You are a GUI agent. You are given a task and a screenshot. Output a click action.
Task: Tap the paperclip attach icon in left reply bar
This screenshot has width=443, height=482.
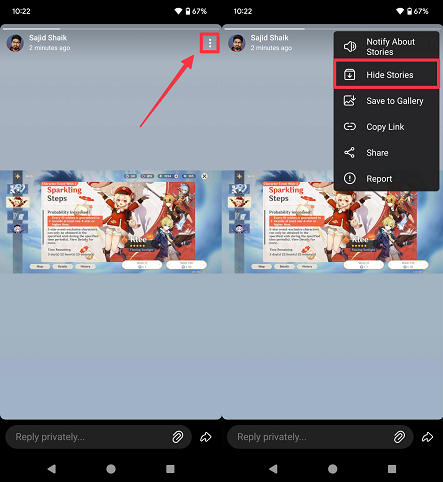178,437
